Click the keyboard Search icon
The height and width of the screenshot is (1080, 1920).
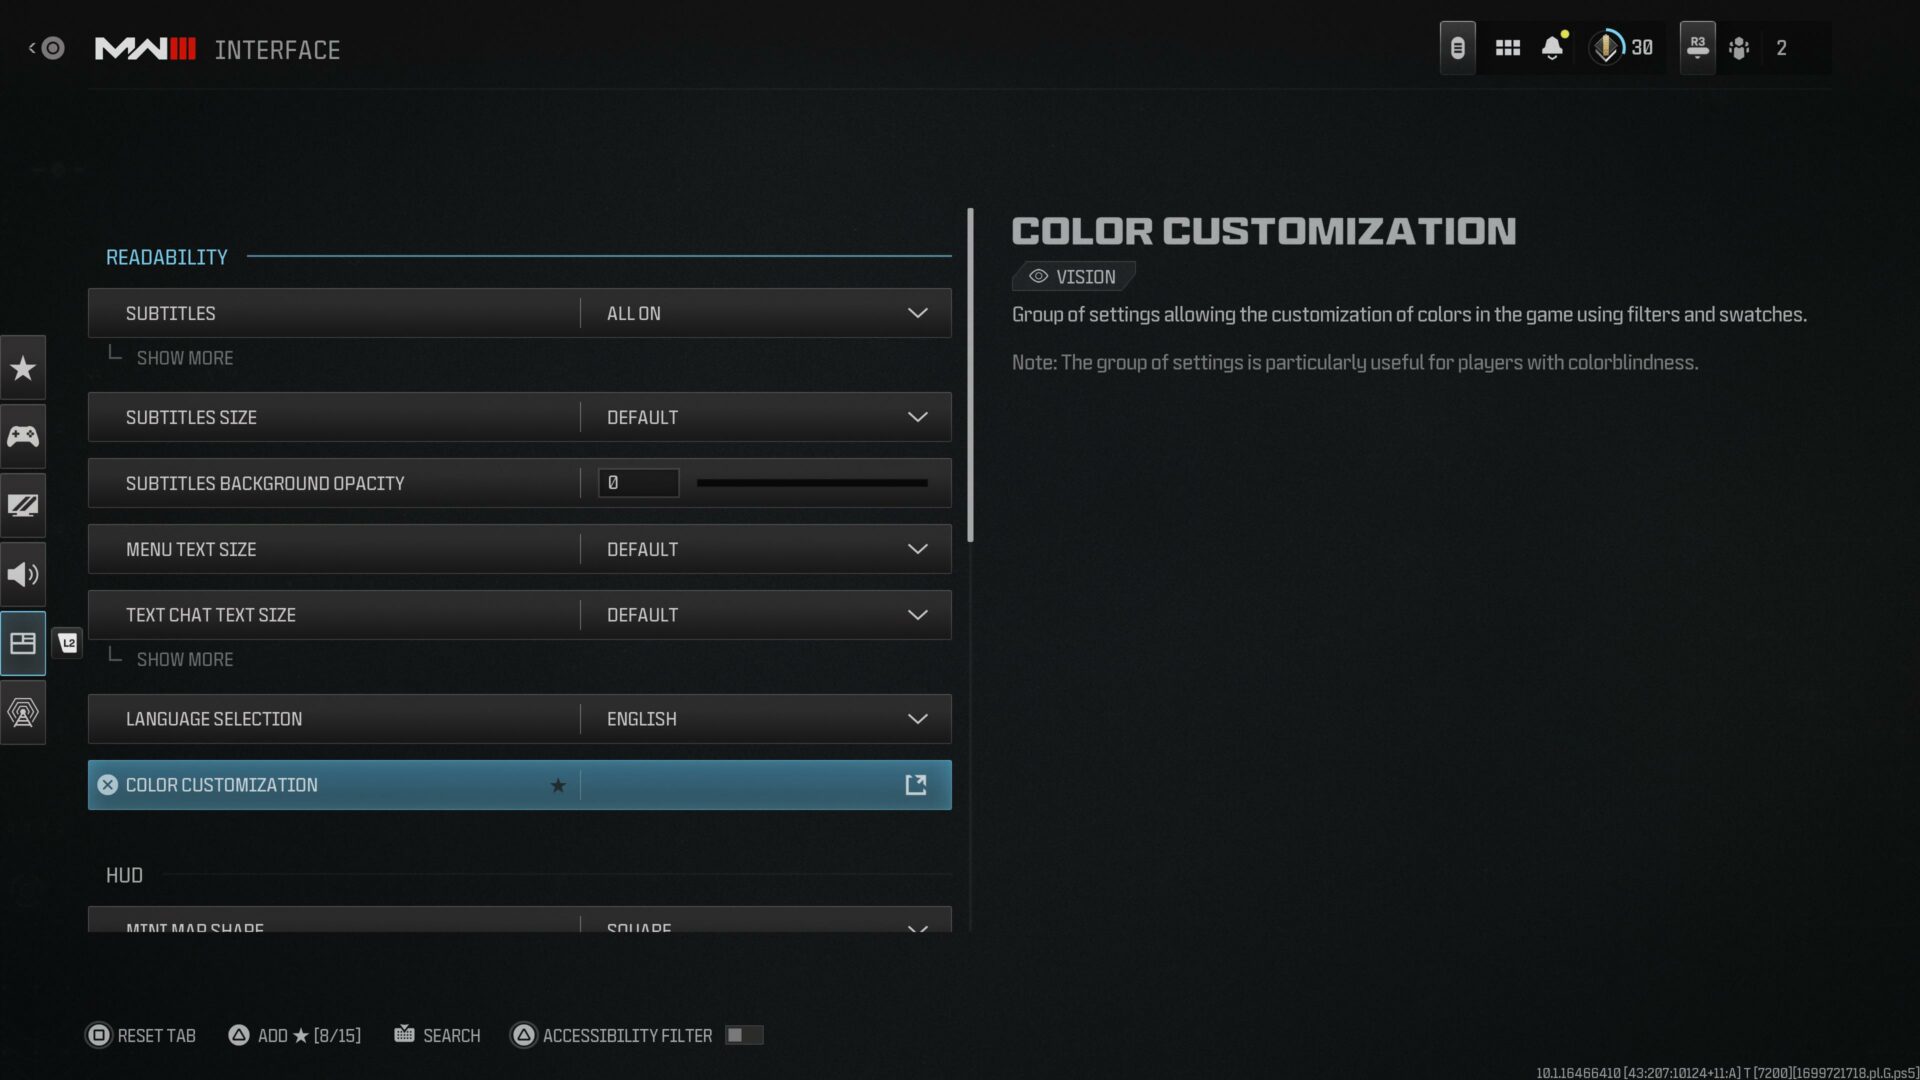click(x=404, y=1034)
